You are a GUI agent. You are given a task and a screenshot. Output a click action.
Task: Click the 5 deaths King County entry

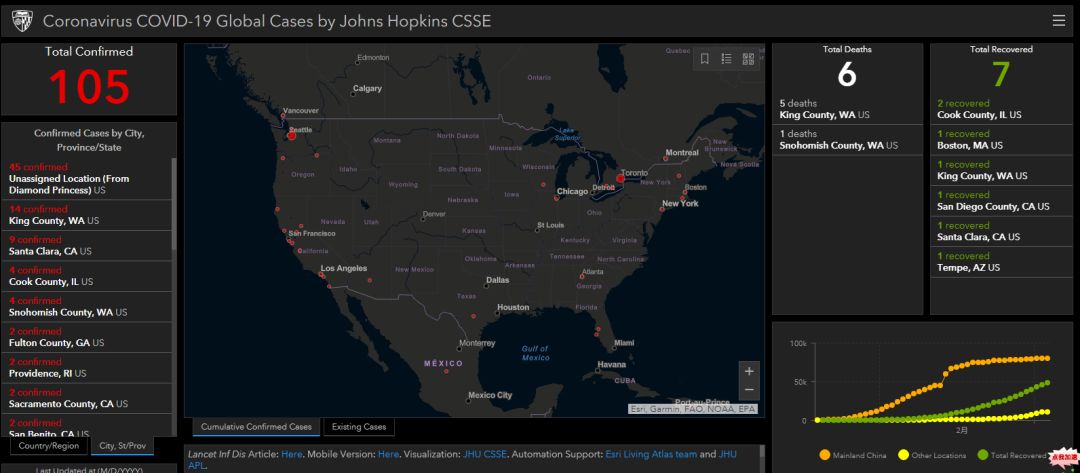point(847,109)
